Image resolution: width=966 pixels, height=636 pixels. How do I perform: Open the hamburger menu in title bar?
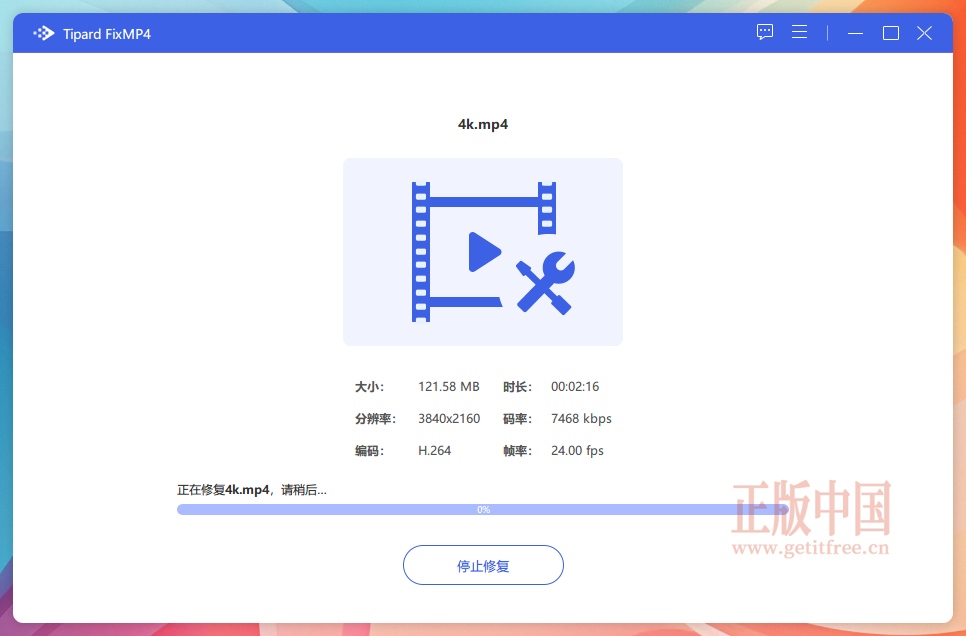pyautogui.click(x=799, y=32)
